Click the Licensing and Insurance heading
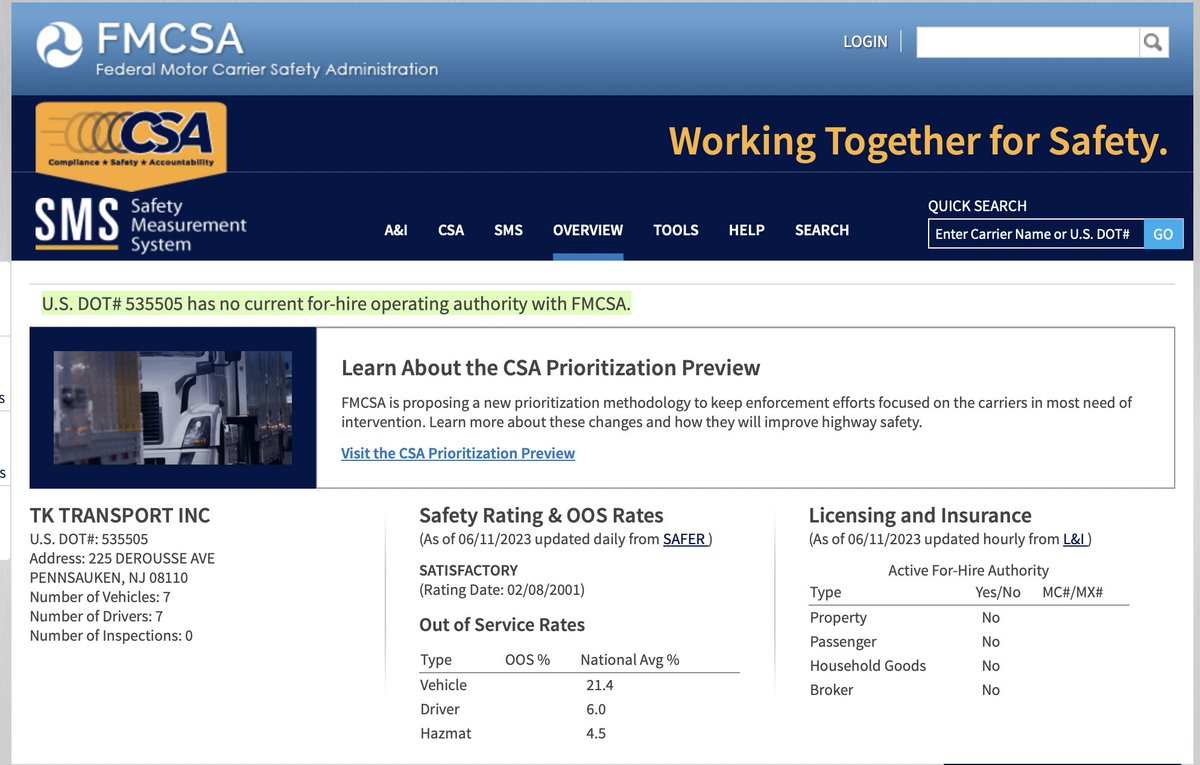This screenshot has height=765, width=1200. click(x=920, y=516)
